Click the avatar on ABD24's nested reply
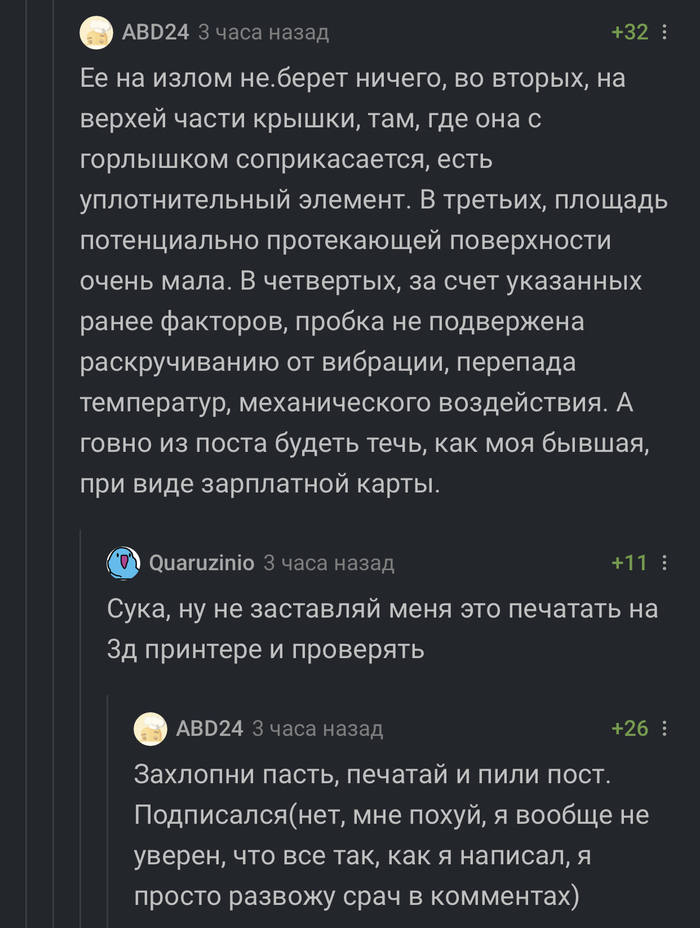The width and height of the screenshot is (700, 928). (x=148, y=730)
